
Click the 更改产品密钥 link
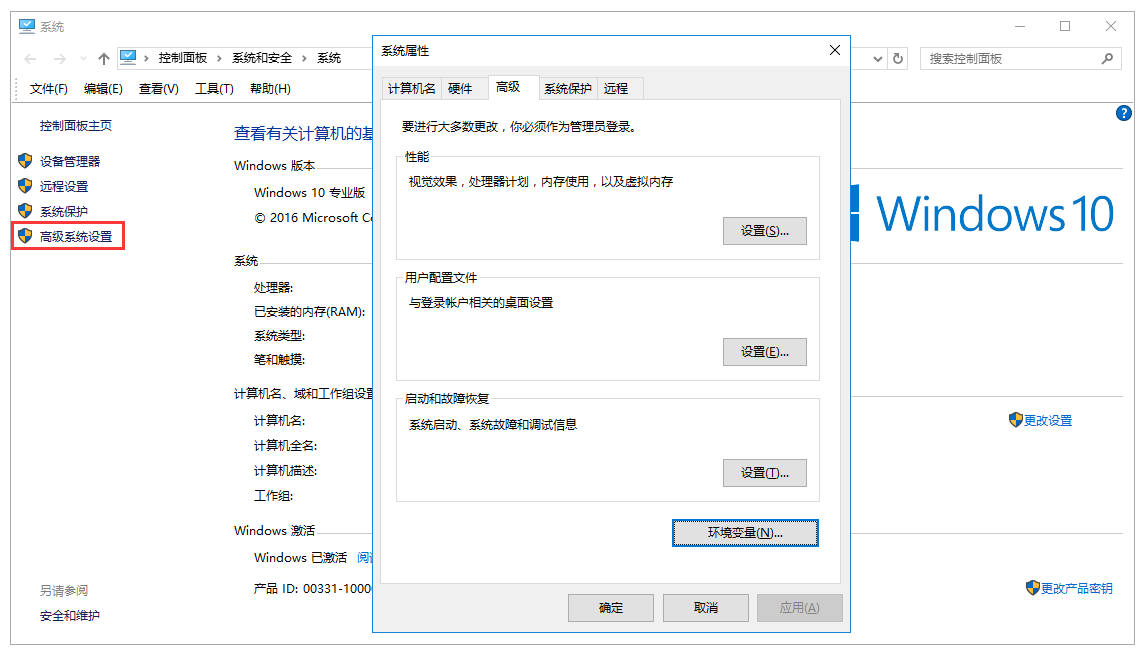pos(1077,588)
